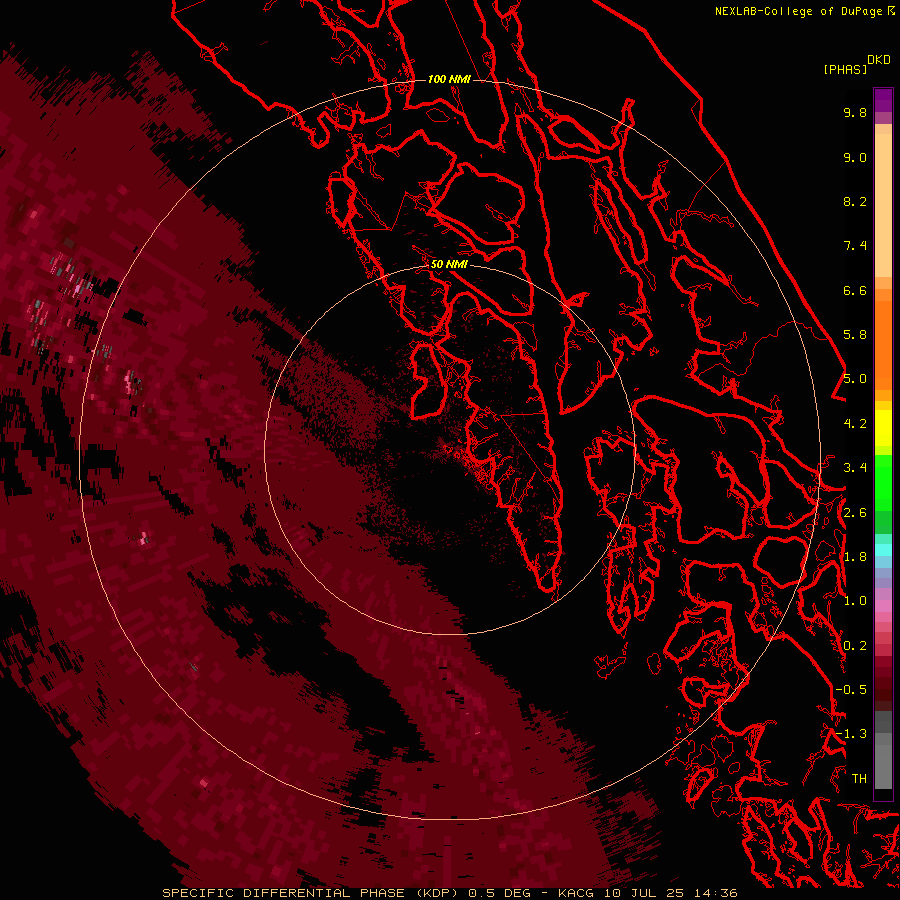Click the 4.2 value on color scale
Image resolution: width=900 pixels, height=900 pixels.
point(855,424)
